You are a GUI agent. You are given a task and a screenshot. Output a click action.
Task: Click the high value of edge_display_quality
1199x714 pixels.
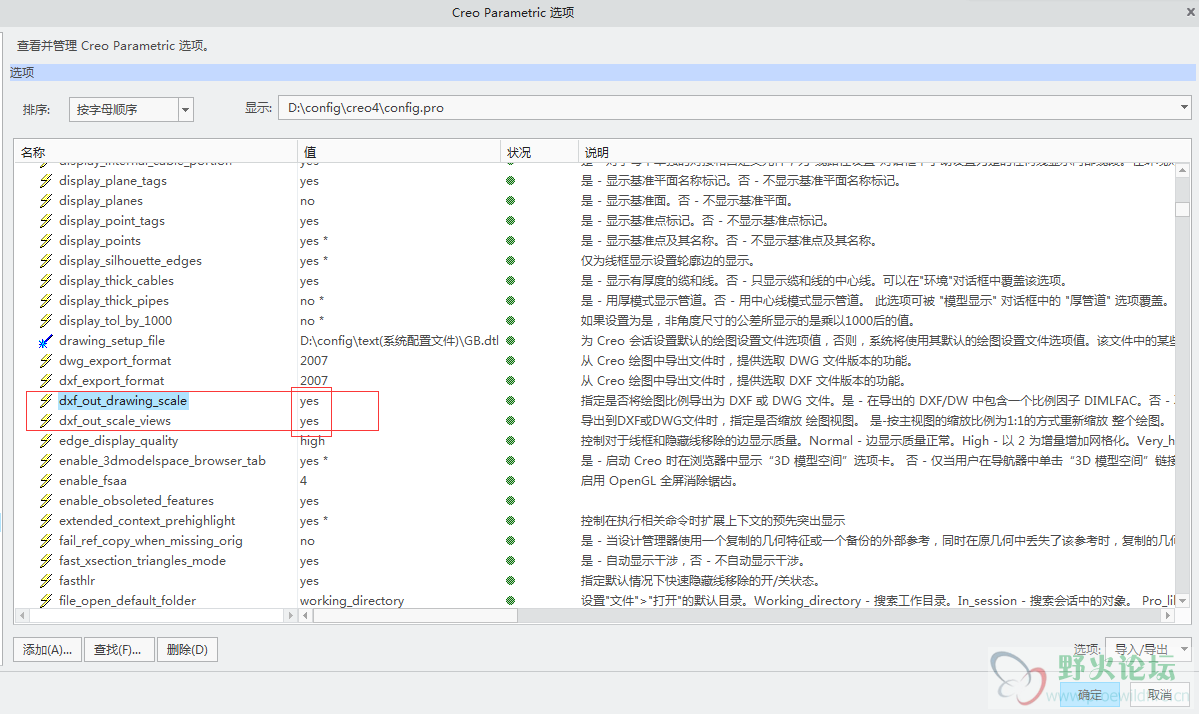[x=312, y=441]
